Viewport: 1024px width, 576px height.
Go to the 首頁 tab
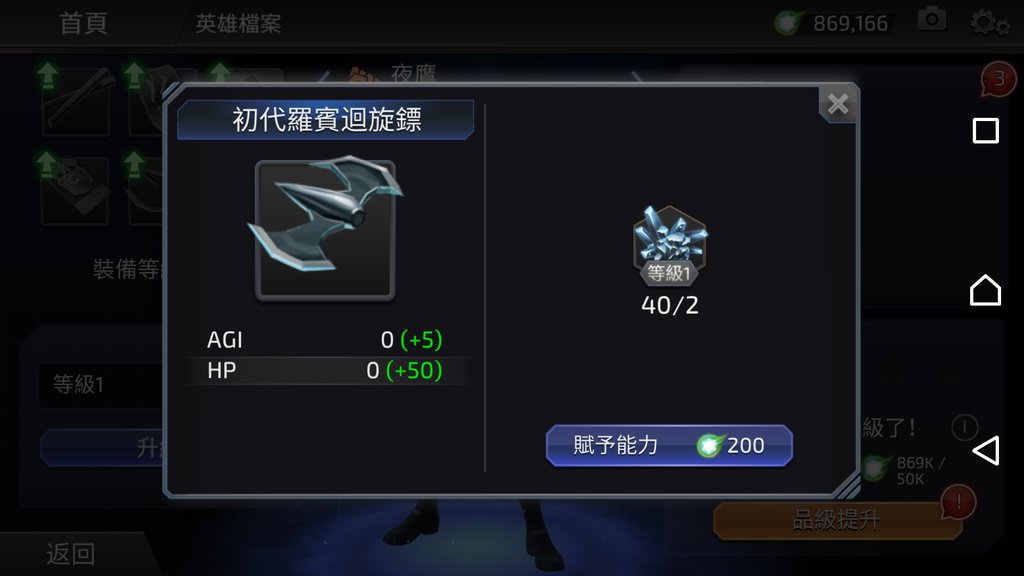pos(84,24)
